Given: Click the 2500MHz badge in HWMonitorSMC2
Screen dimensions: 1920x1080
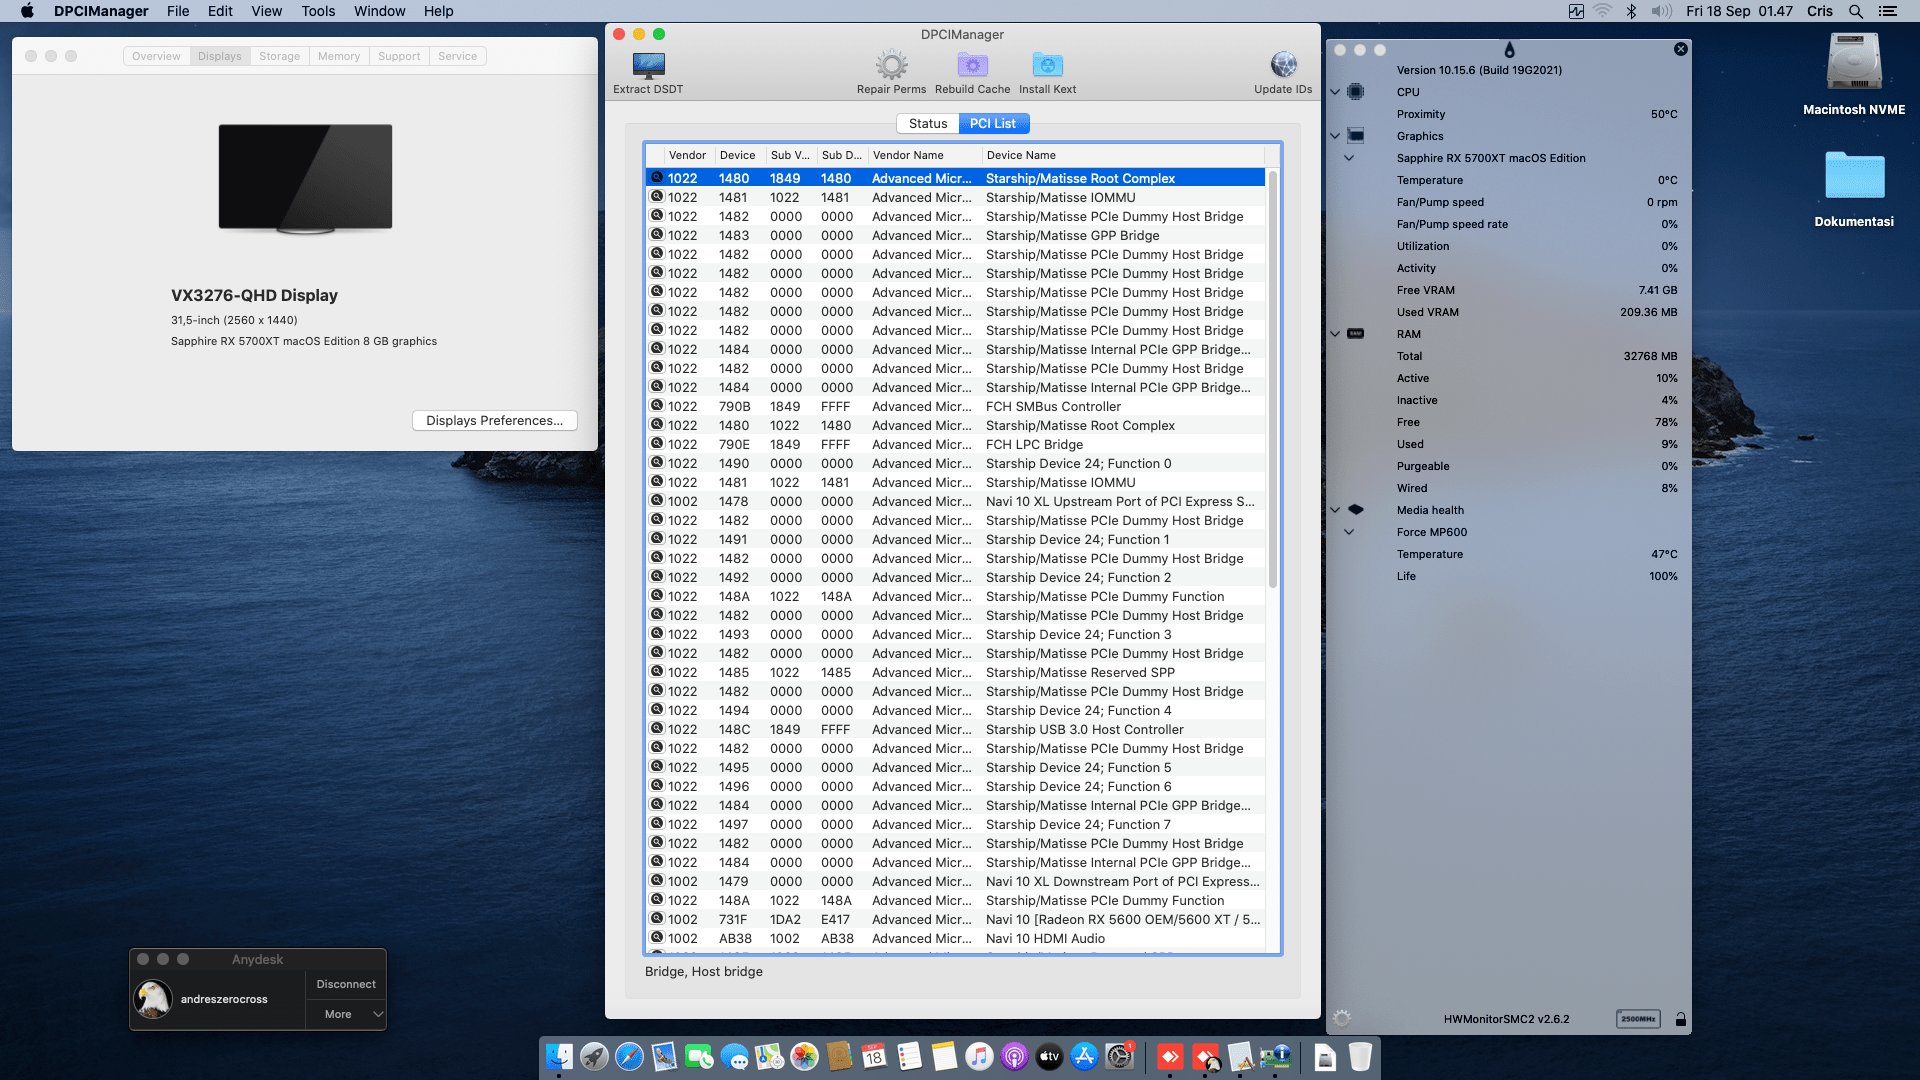Looking at the screenshot, I should pyautogui.click(x=1638, y=1019).
